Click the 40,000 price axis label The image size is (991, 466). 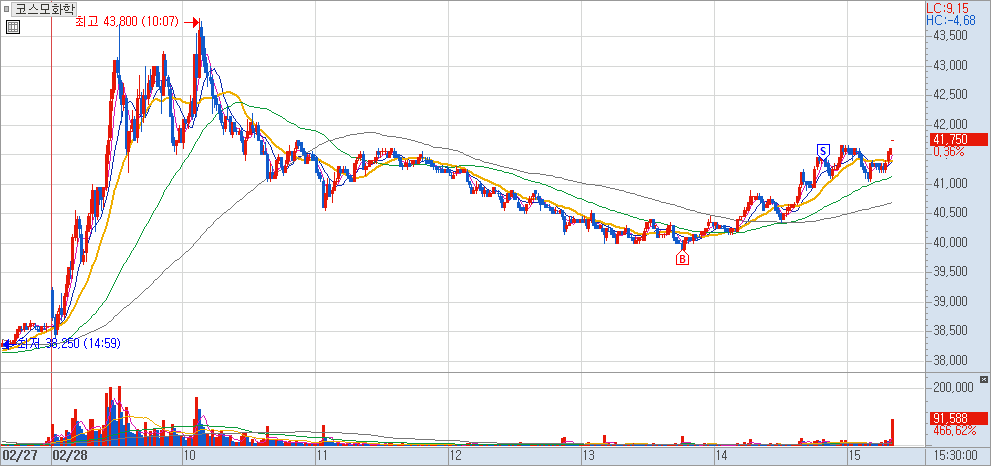(950, 243)
